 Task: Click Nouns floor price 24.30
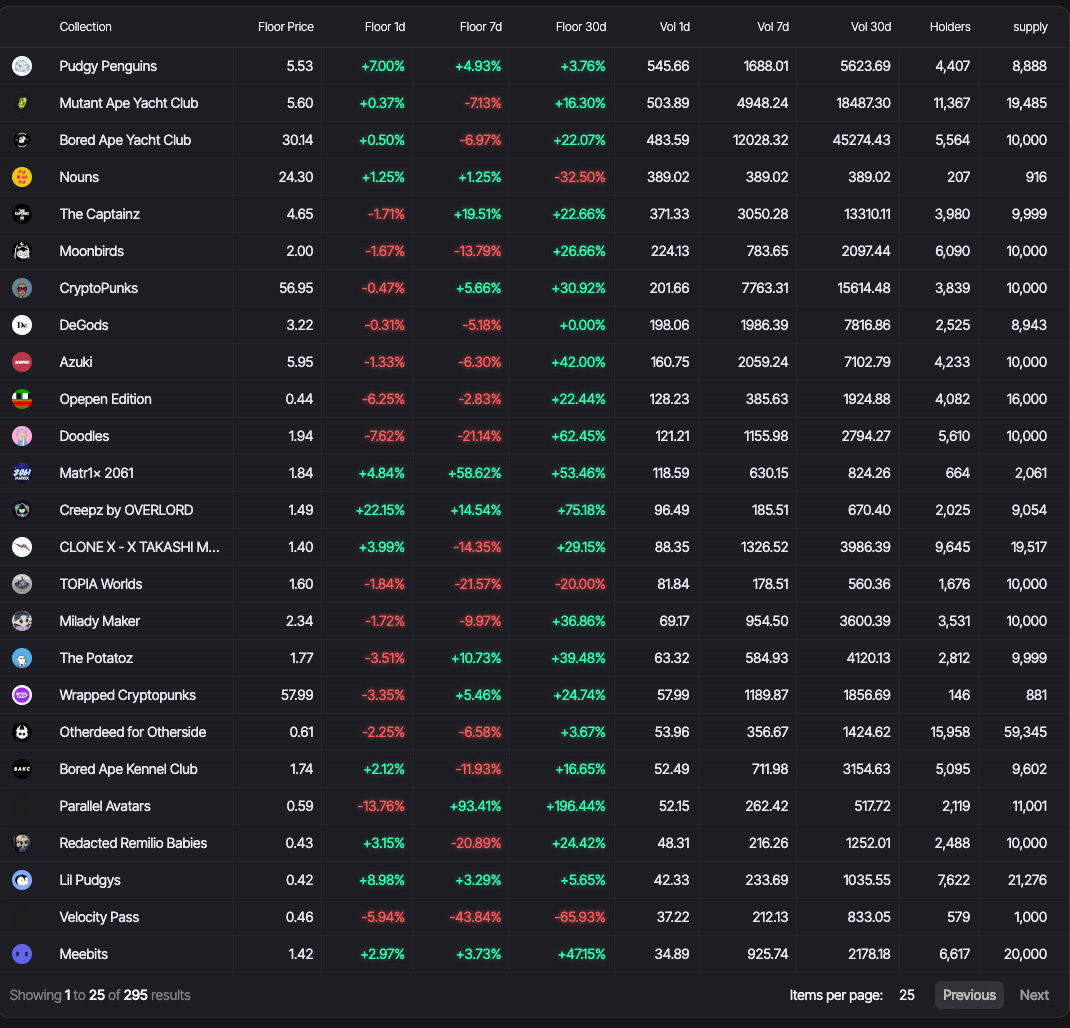coord(295,177)
